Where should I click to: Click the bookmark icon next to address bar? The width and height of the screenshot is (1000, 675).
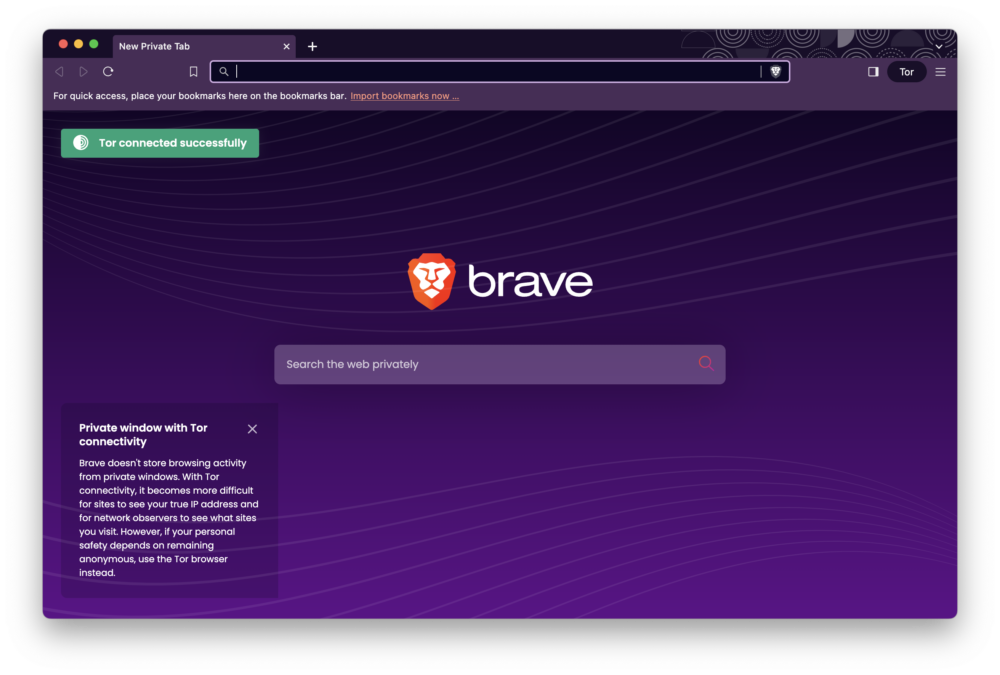point(193,71)
